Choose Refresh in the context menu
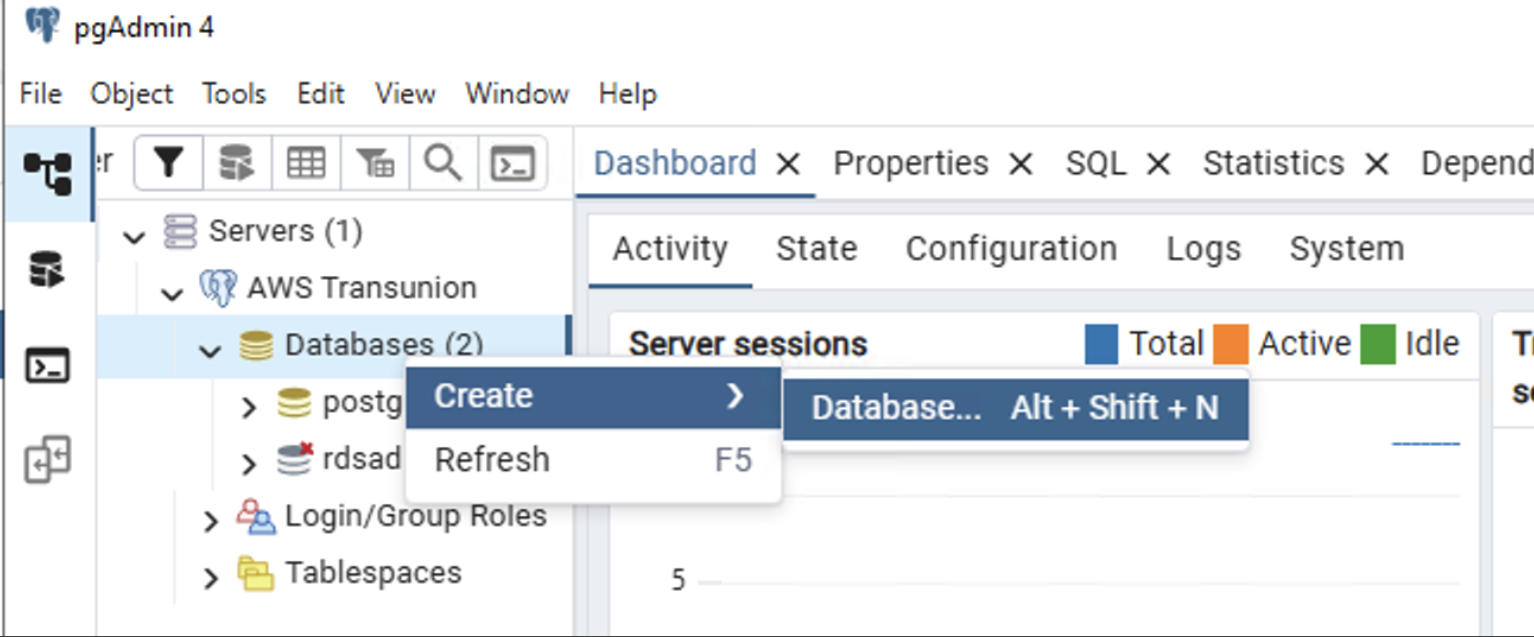 click(x=593, y=460)
